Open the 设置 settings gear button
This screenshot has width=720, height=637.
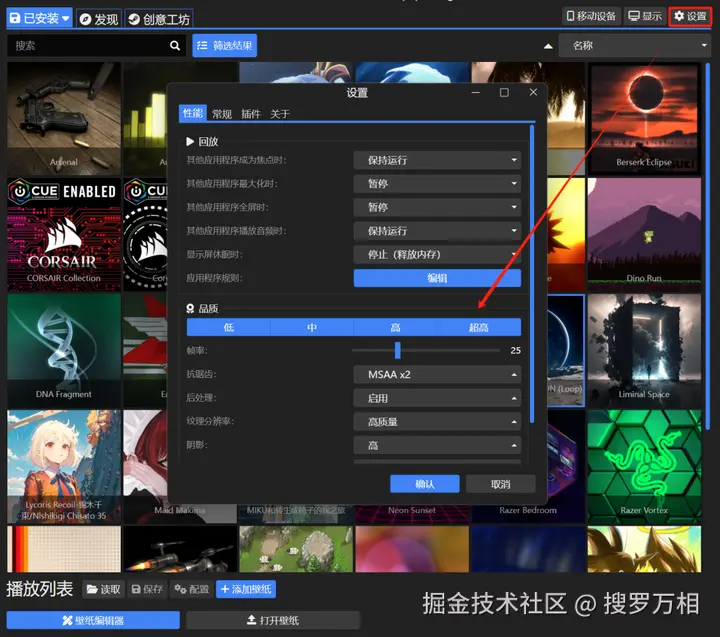(x=690, y=16)
